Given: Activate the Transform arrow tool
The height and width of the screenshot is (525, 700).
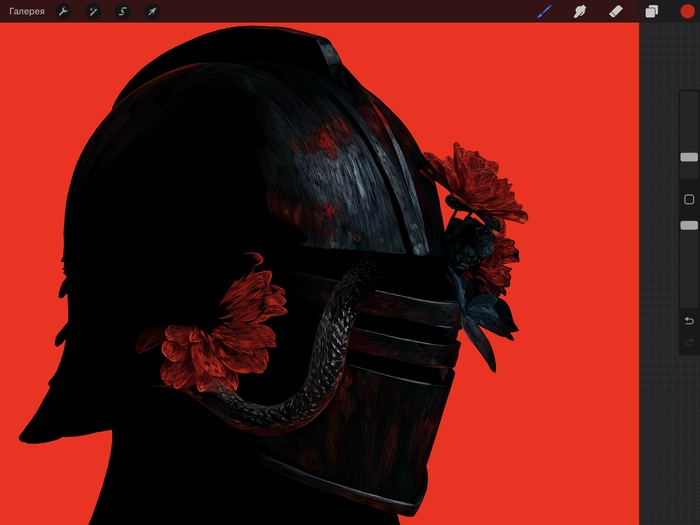Looking at the screenshot, I should click(152, 11).
